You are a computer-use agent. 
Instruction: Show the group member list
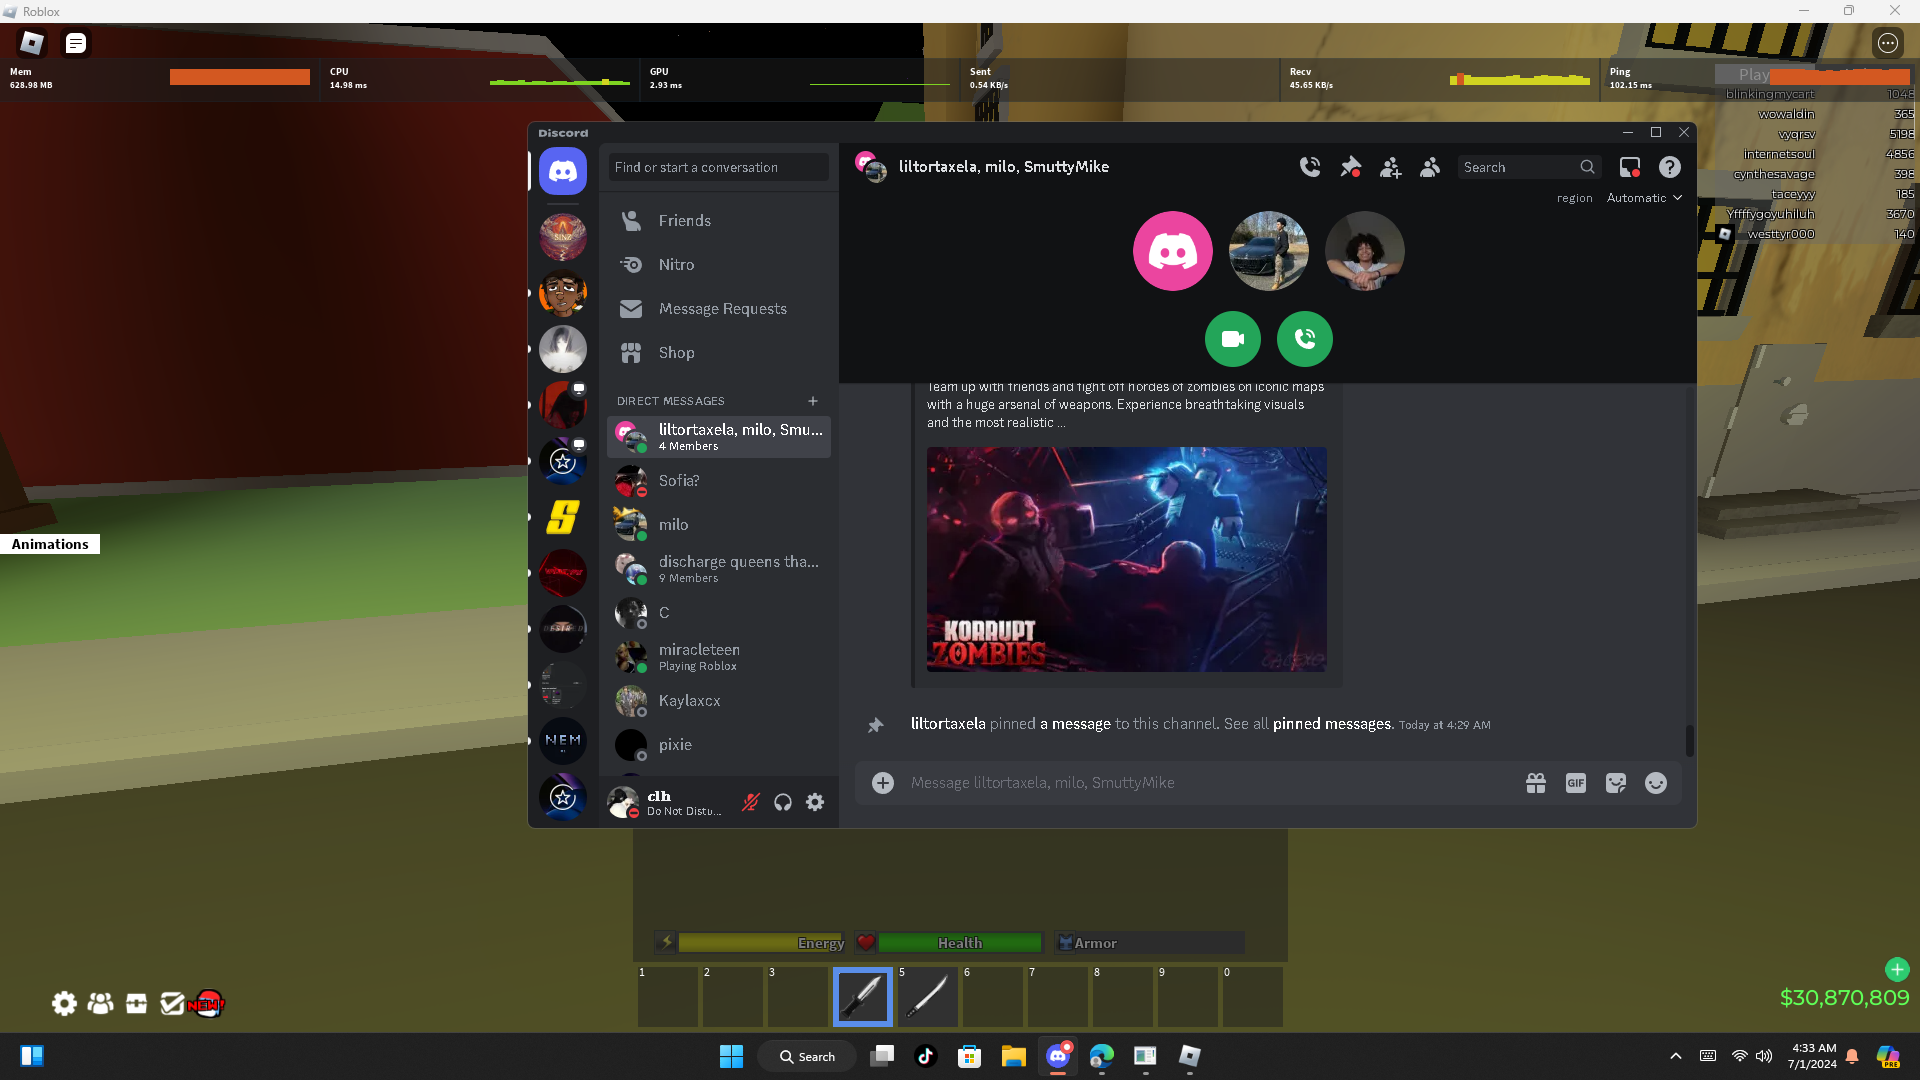tap(1430, 167)
